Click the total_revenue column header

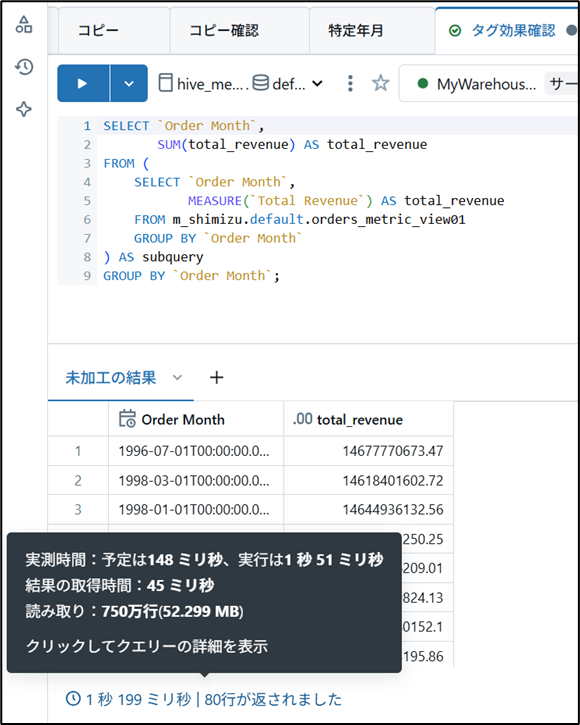click(368, 419)
